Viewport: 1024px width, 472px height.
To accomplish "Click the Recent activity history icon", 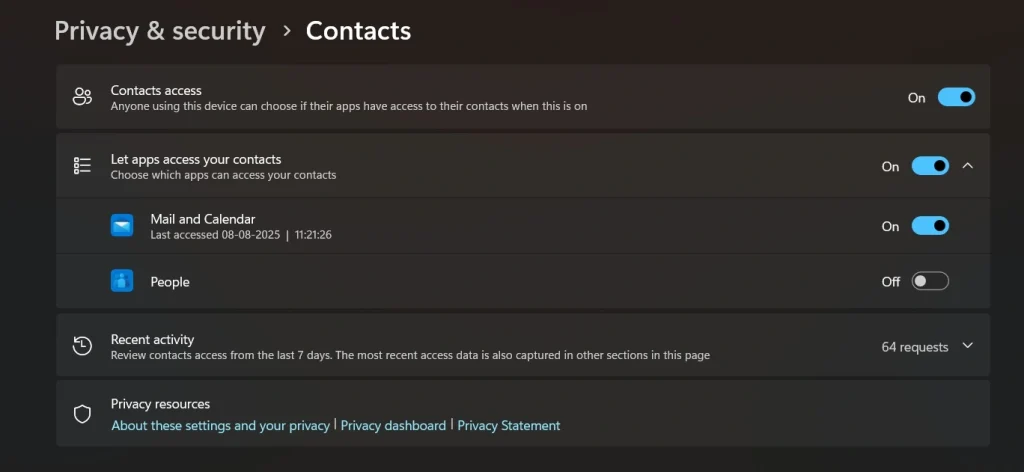I will point(82,346).
